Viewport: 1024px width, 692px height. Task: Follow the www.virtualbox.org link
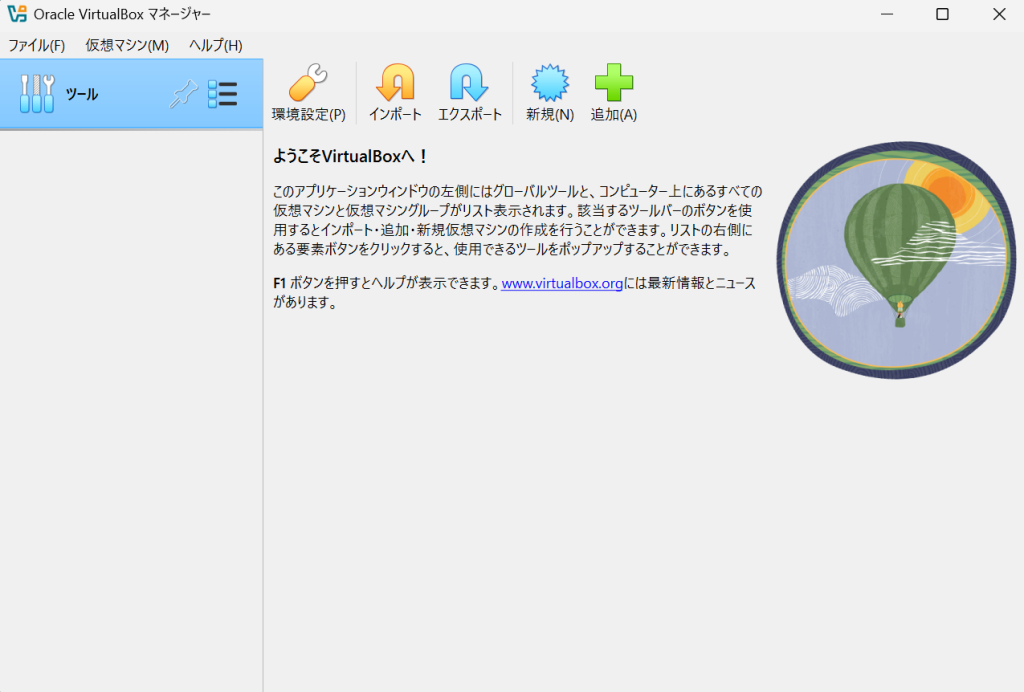tap(562, 283)
